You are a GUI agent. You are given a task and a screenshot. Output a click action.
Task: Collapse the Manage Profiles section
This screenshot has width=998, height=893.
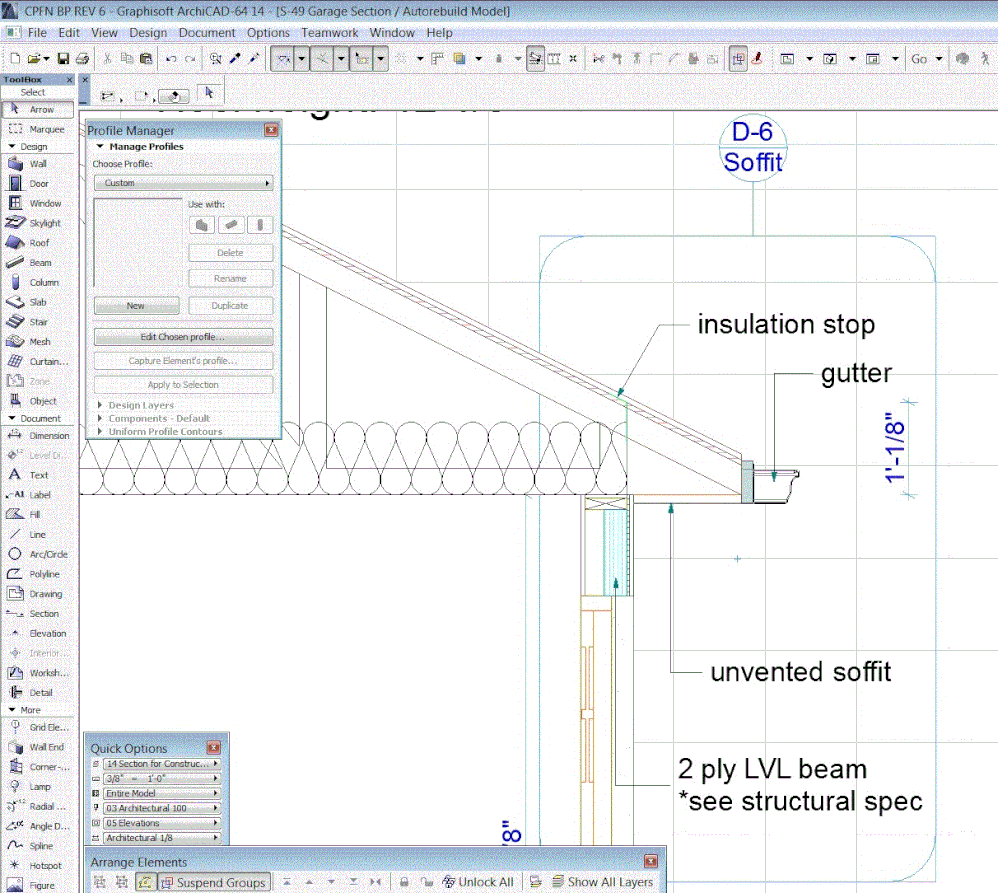(101, 147)
